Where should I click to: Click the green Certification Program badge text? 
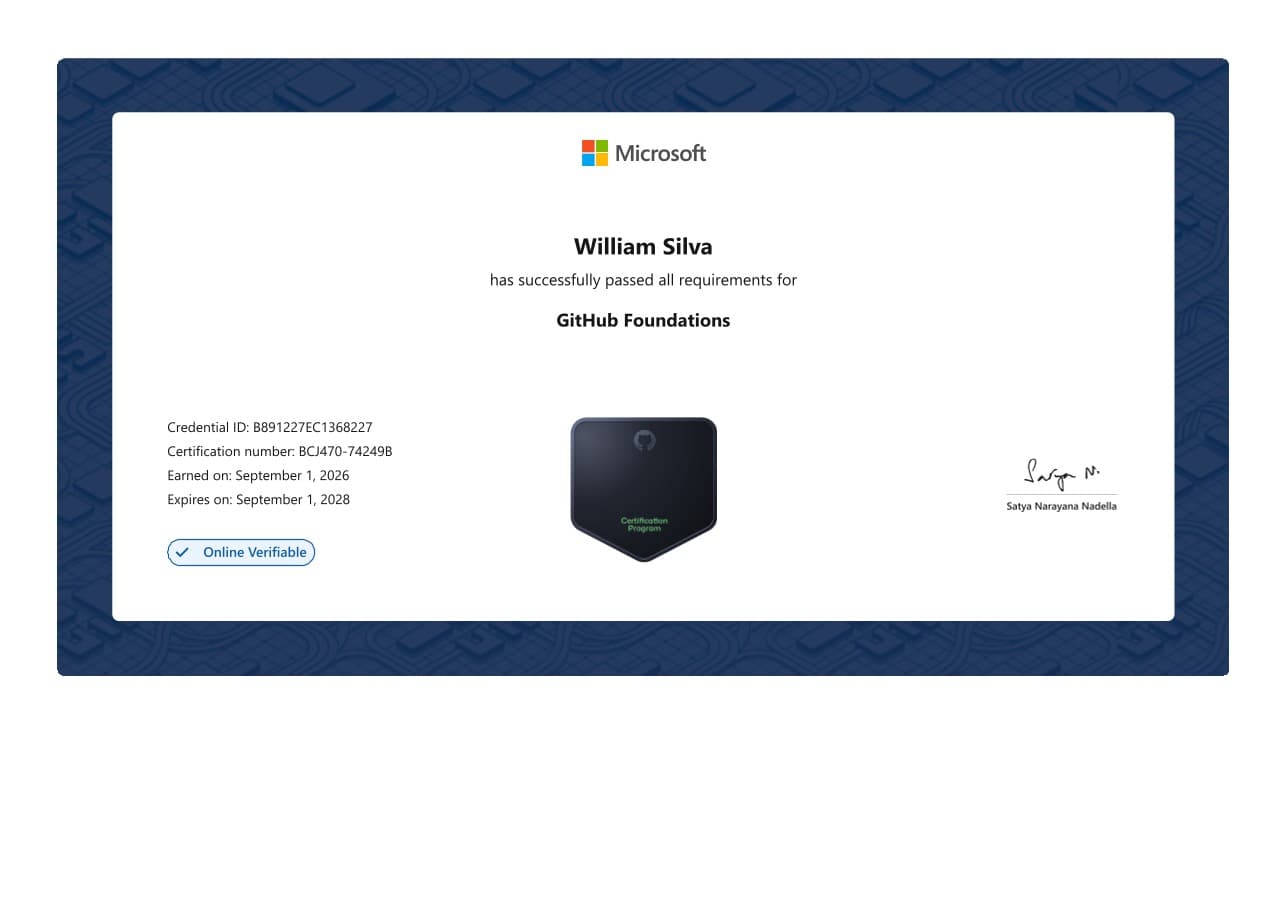click(644, 524)
